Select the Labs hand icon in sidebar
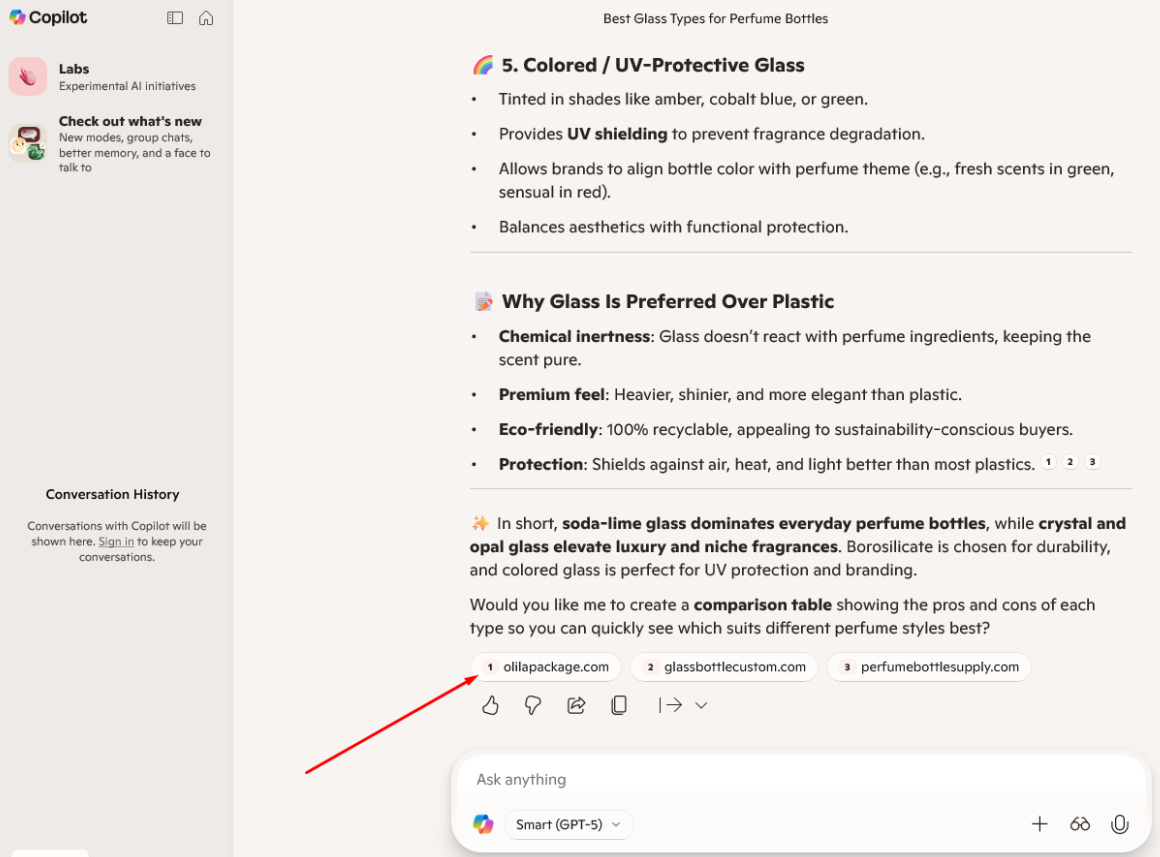This screenshot has width=1160, height=857. tap(27, 76)
